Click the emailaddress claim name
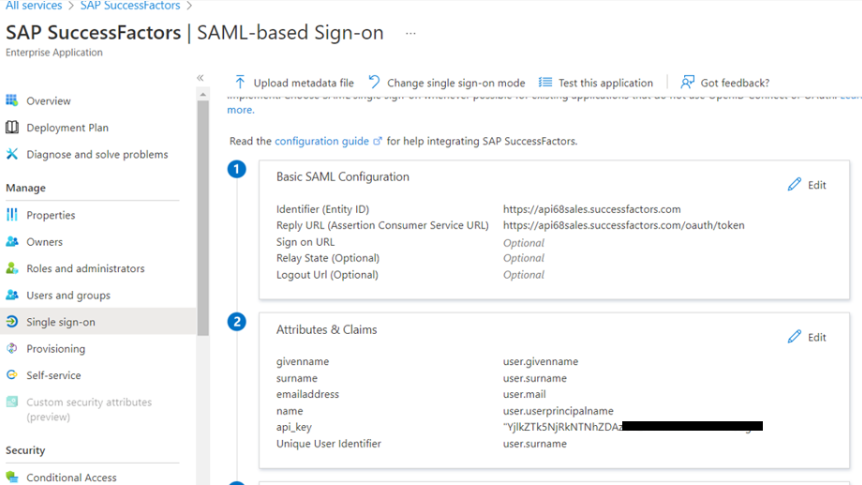The height and width of the screenshot is (485, 862). click(x=307, y=394)
